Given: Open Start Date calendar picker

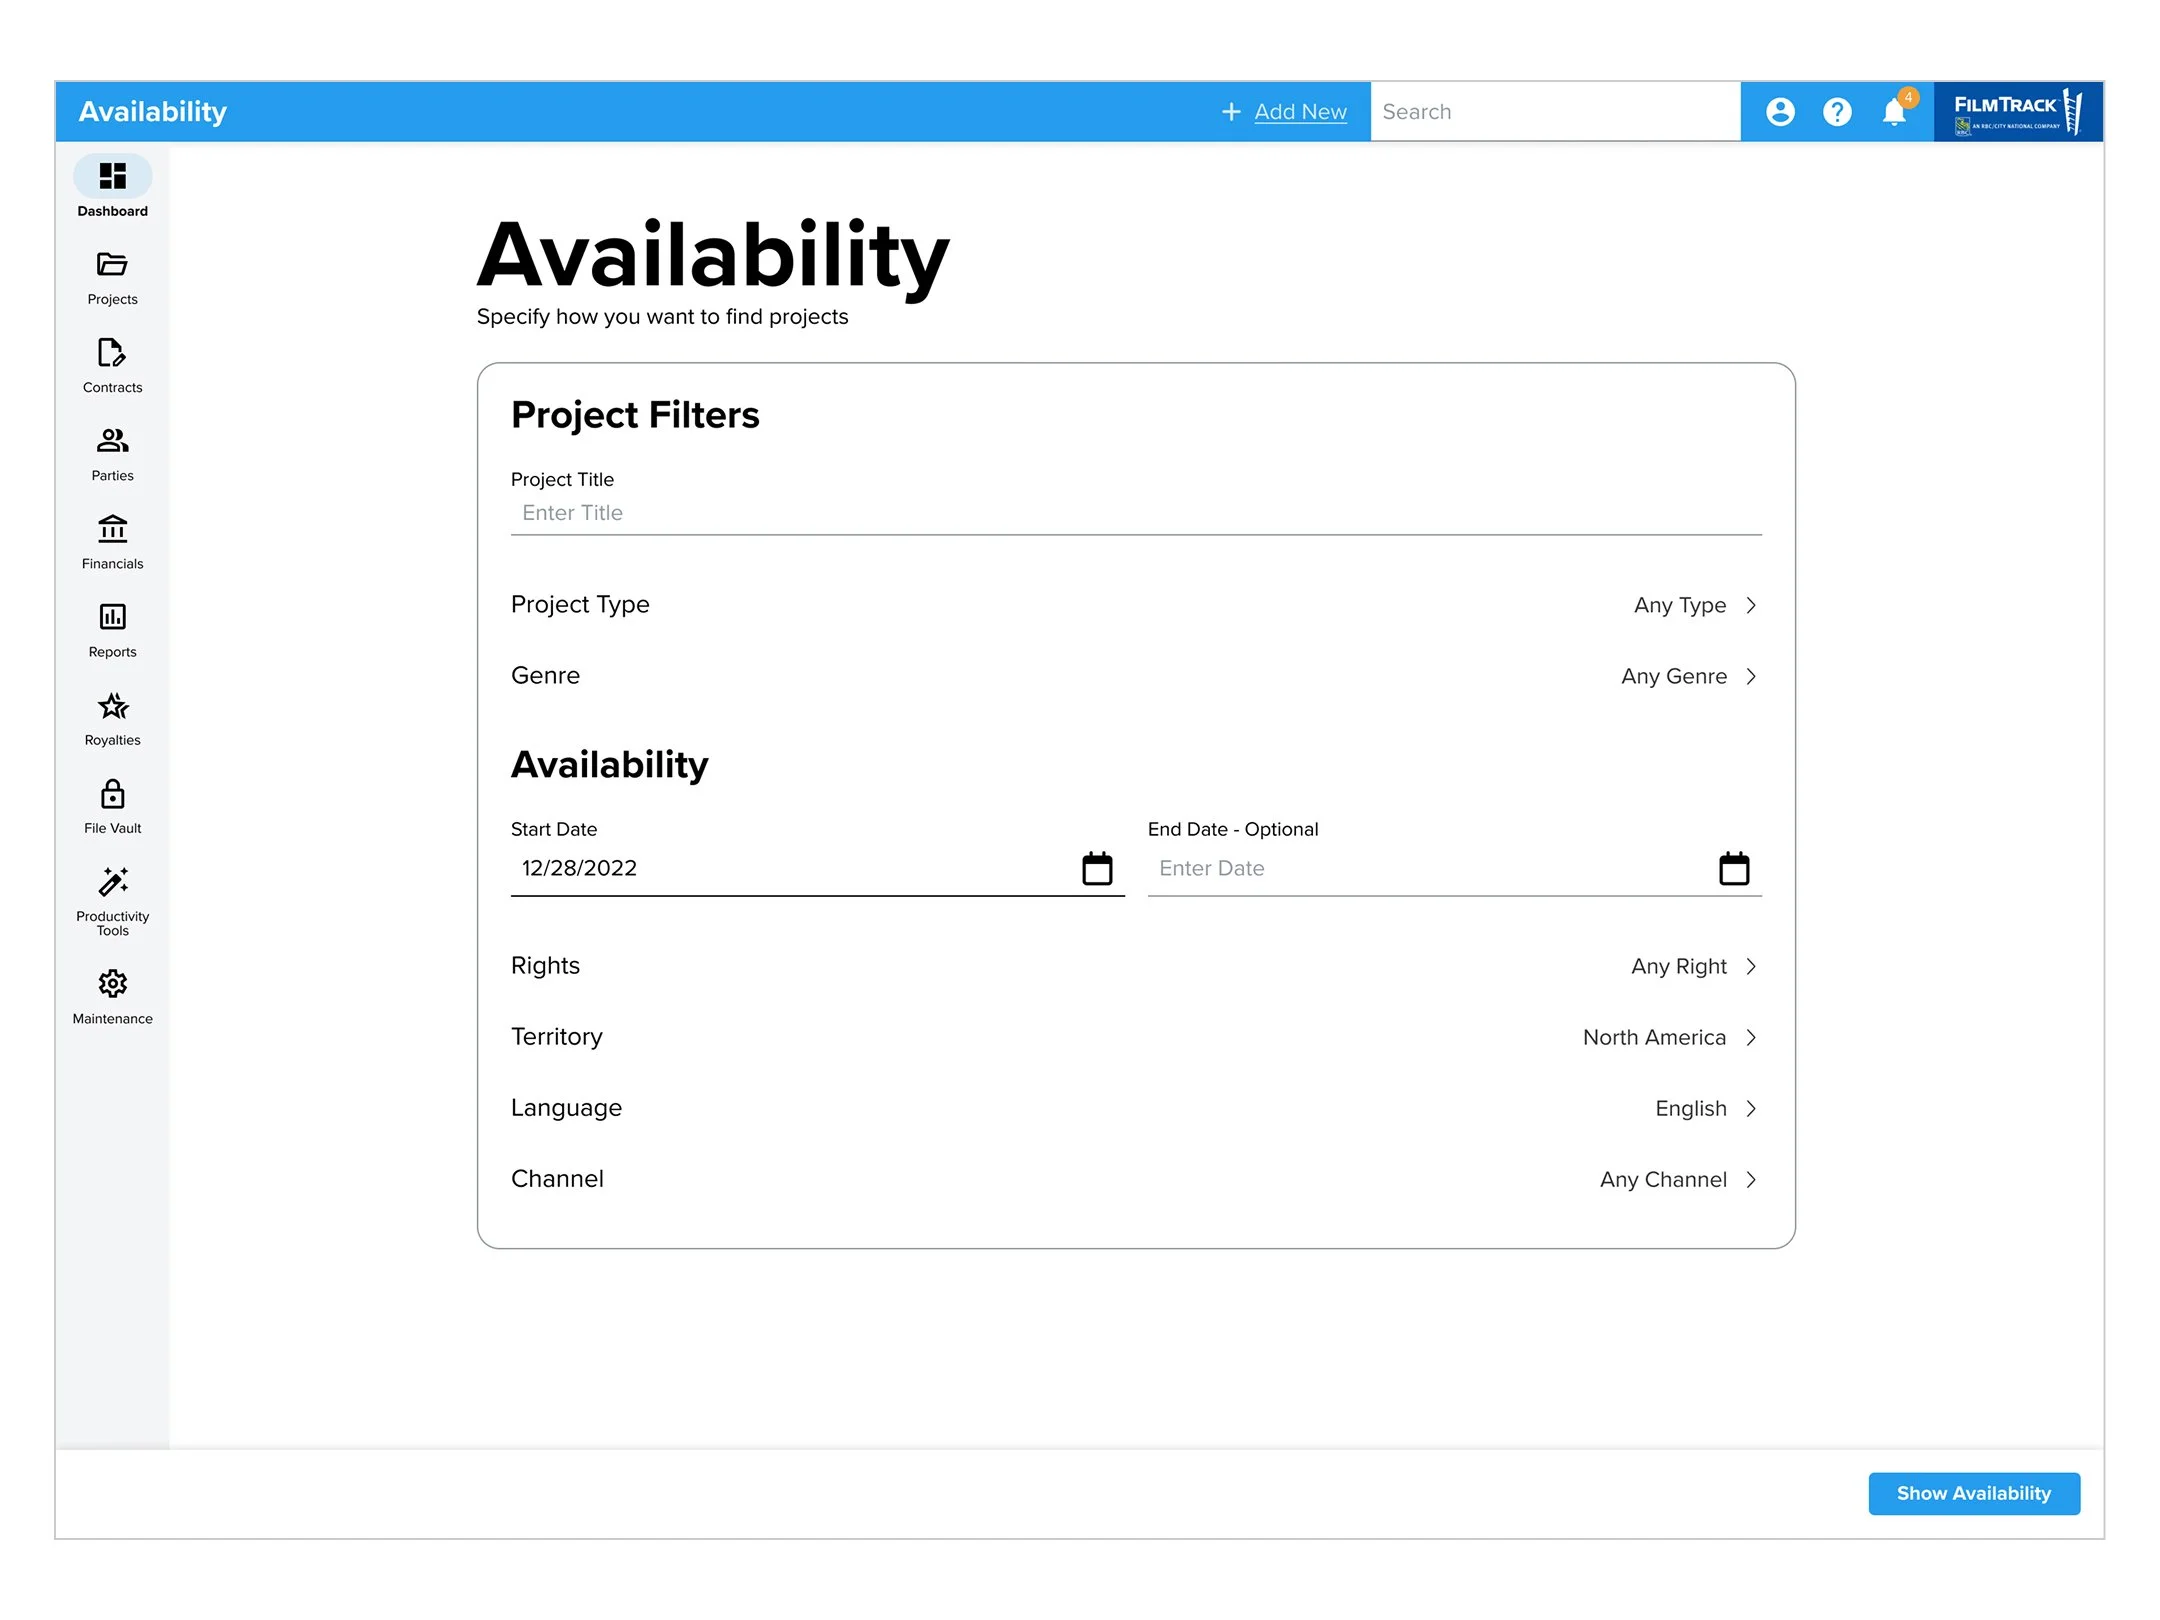Looking at the screenshot, I should [1097, 868].
